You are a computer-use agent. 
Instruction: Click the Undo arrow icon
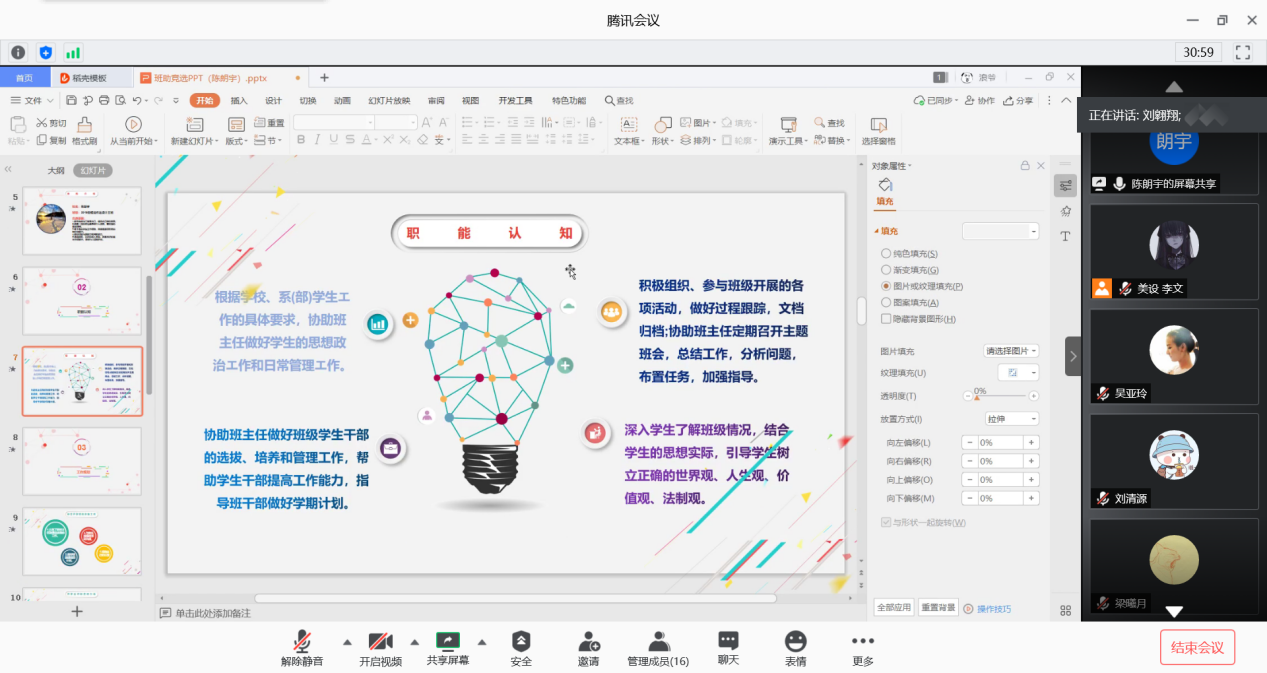coord(137,100)
